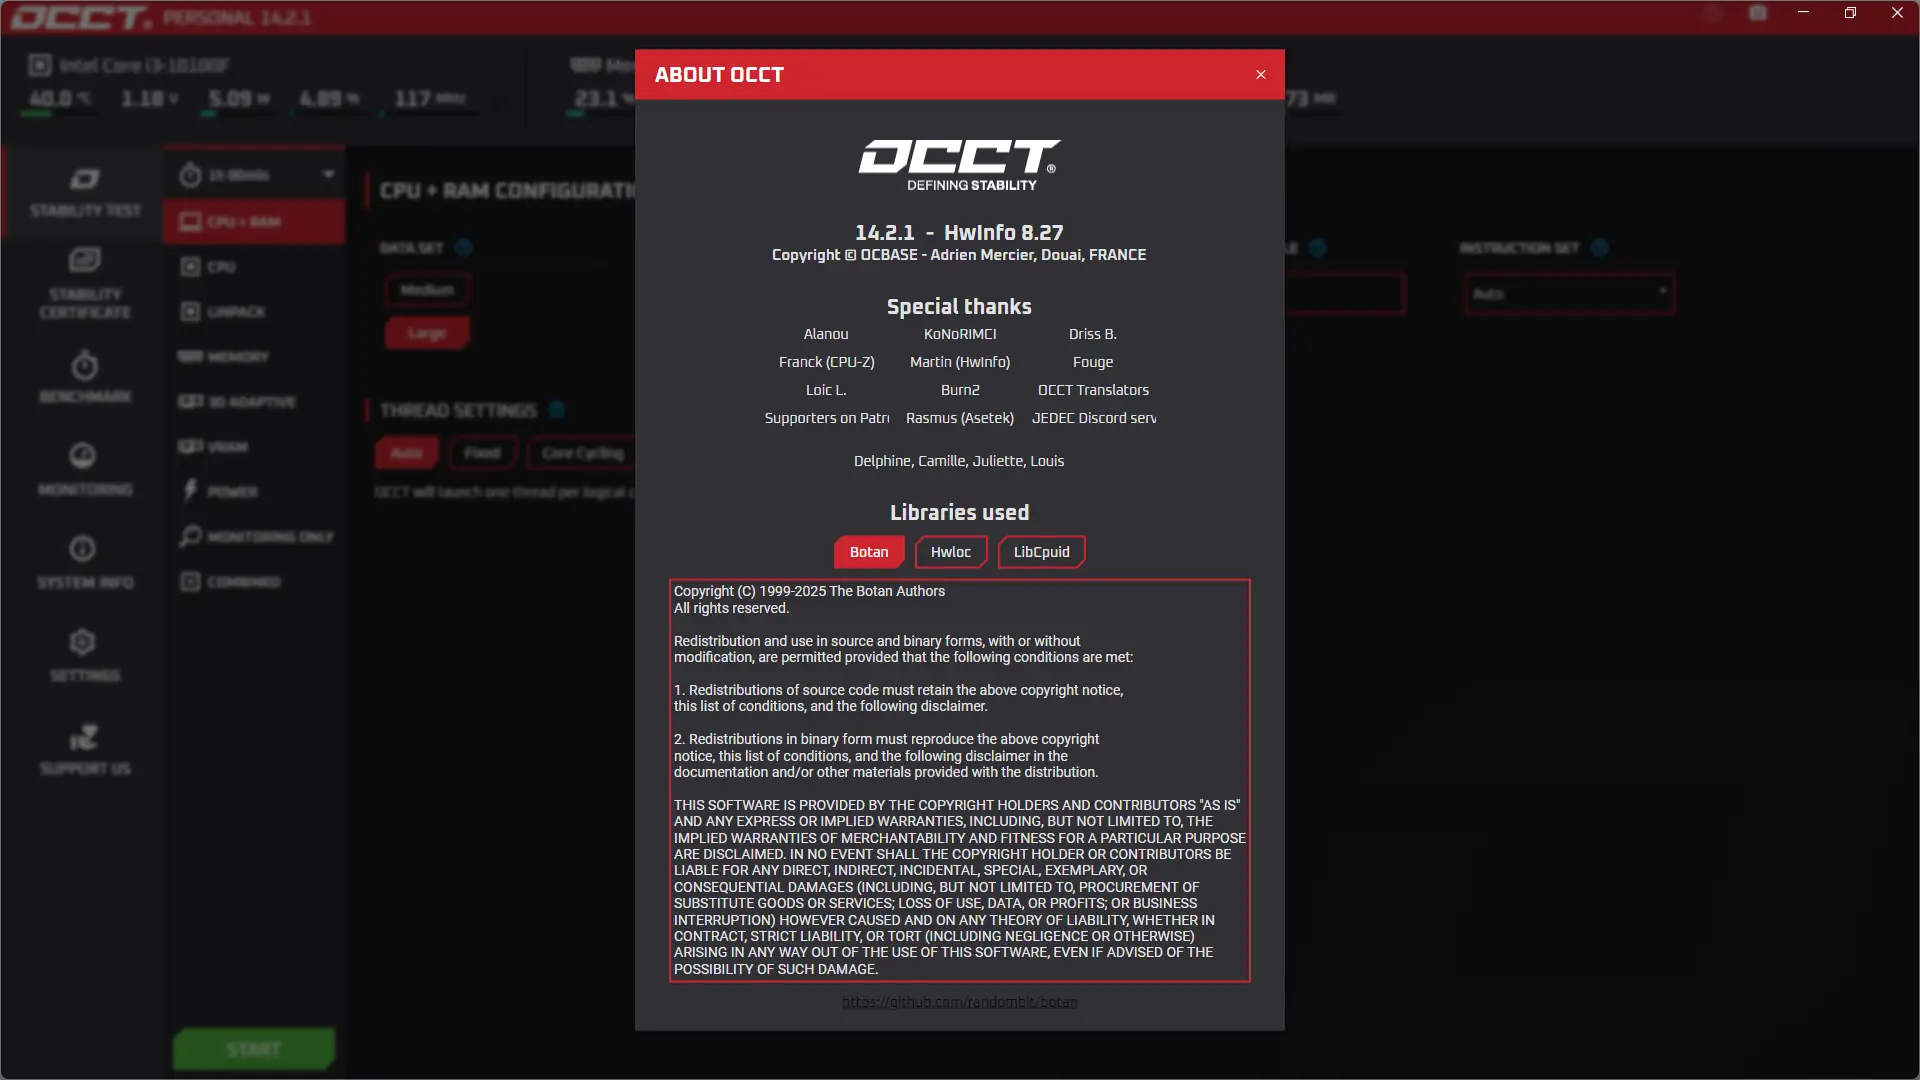Expand the test duration dropdown
The image size is (1920, 1080).
pos(328,175)
